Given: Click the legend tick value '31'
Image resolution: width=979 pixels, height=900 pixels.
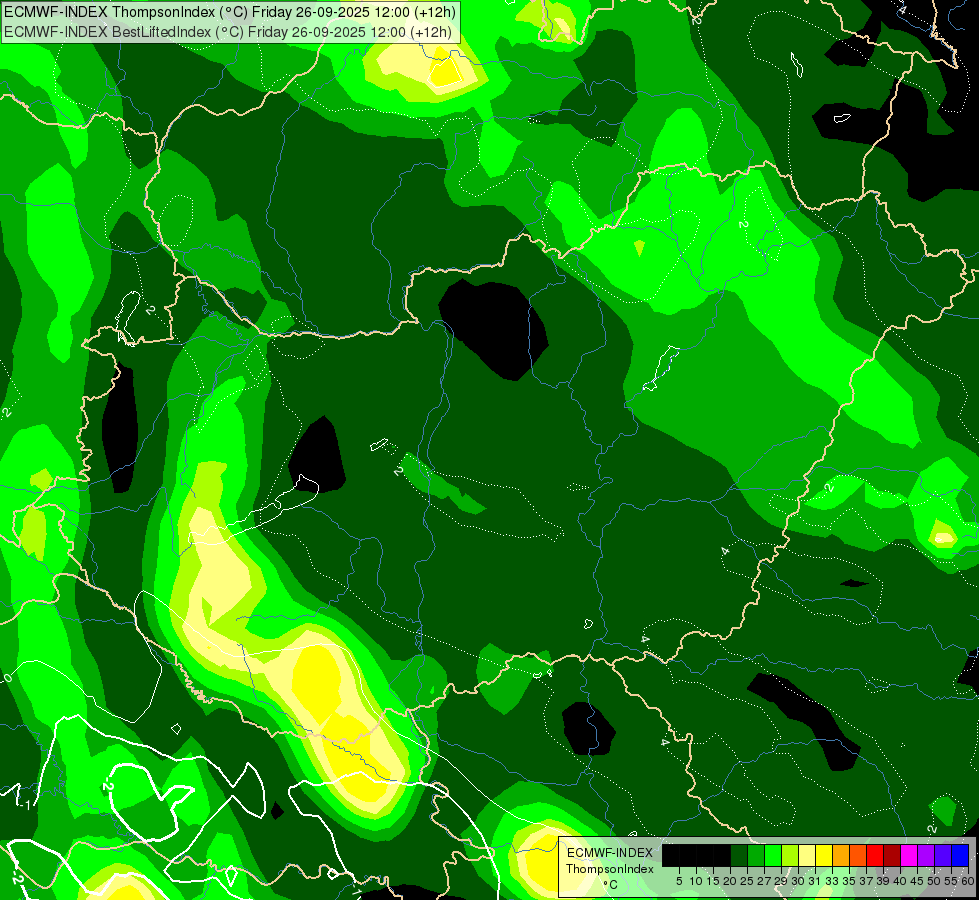Looking at the screenshot, I should point(815,881).
